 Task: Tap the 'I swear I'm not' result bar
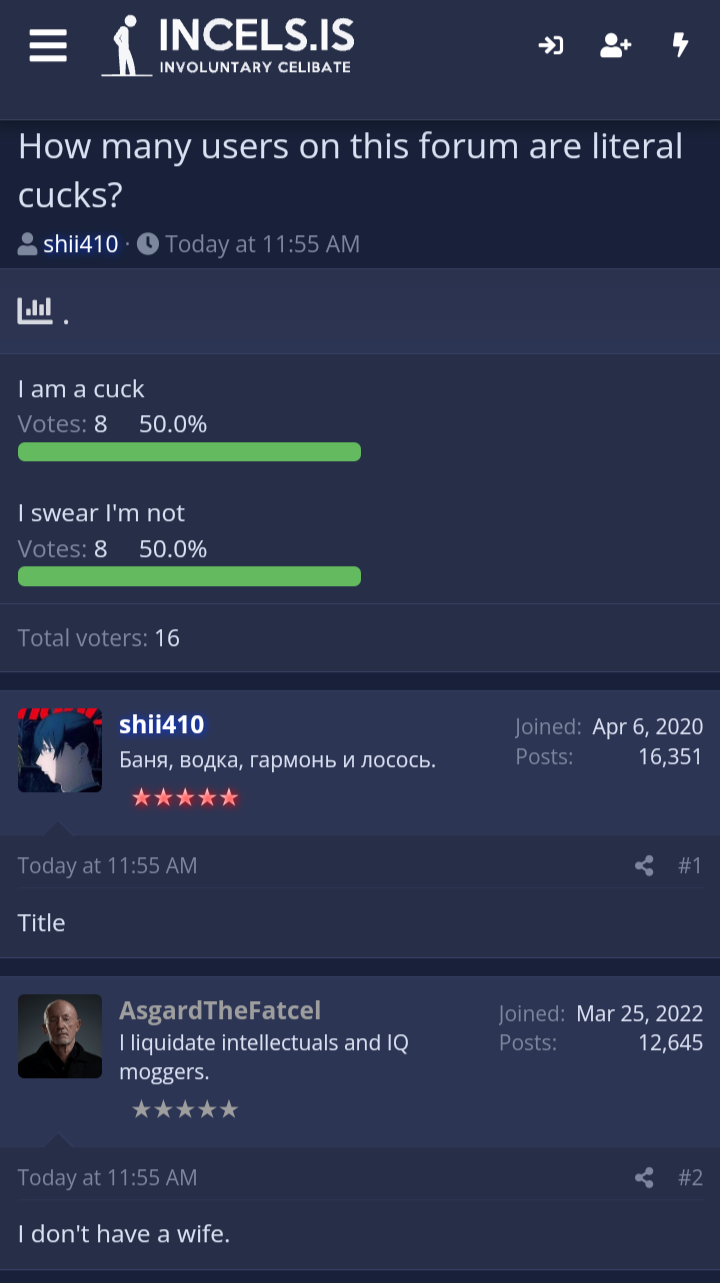click(189, 576)
